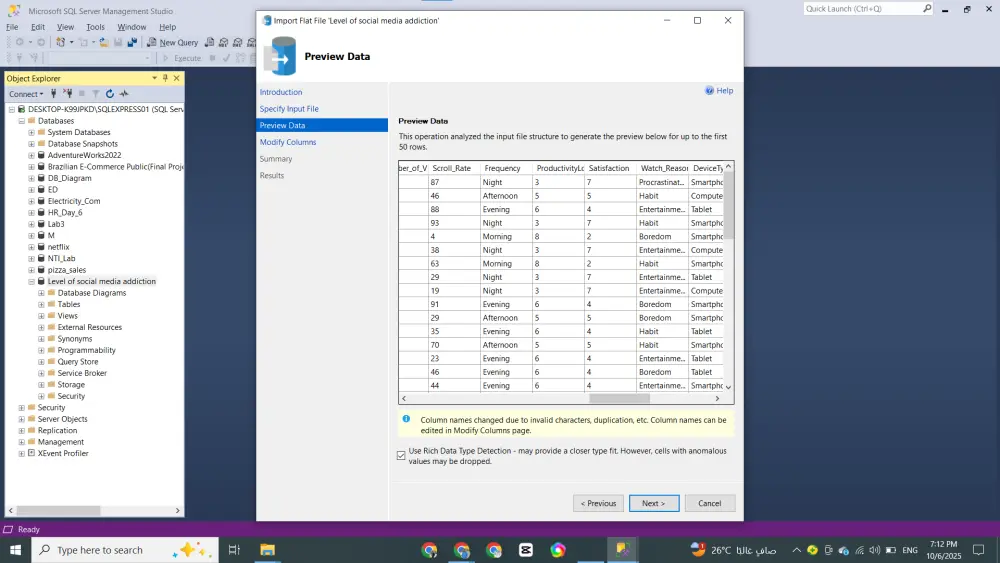This screenshot has width=1000, height=563.
Task: Open the New Project dropdown arrow in toolbar
Action: click(71, 42)
